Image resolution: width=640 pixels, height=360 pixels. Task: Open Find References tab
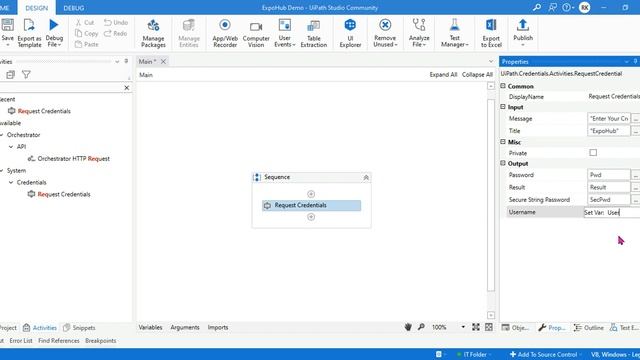(x=59, y=340)
